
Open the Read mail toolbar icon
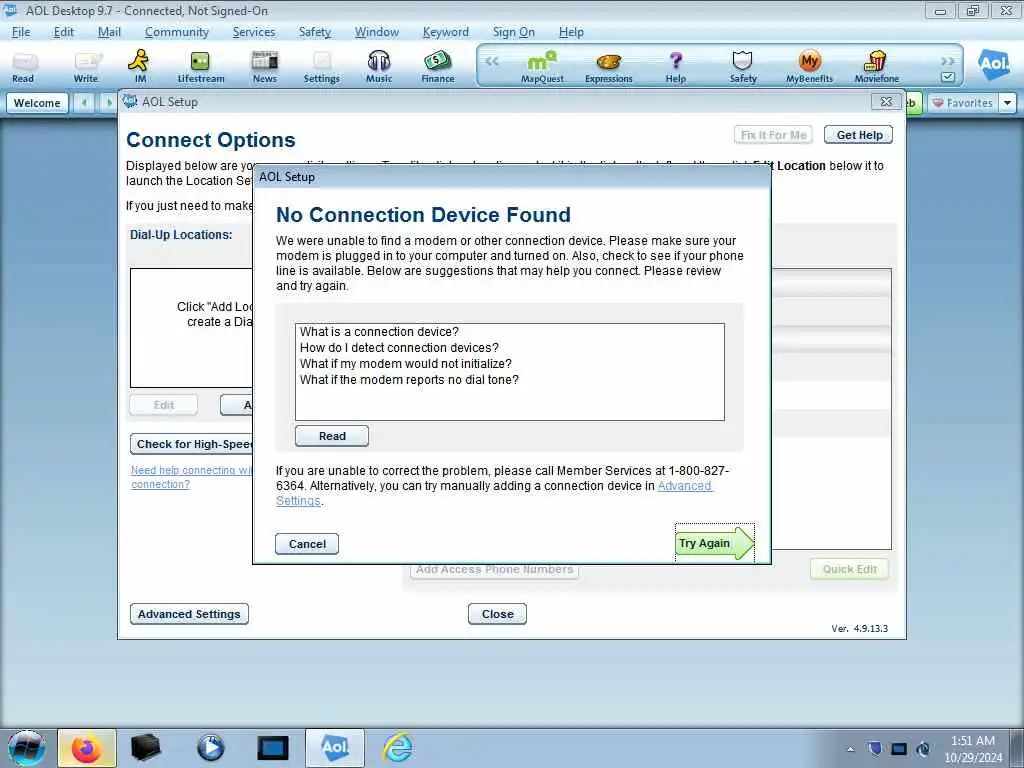point(24,67)
